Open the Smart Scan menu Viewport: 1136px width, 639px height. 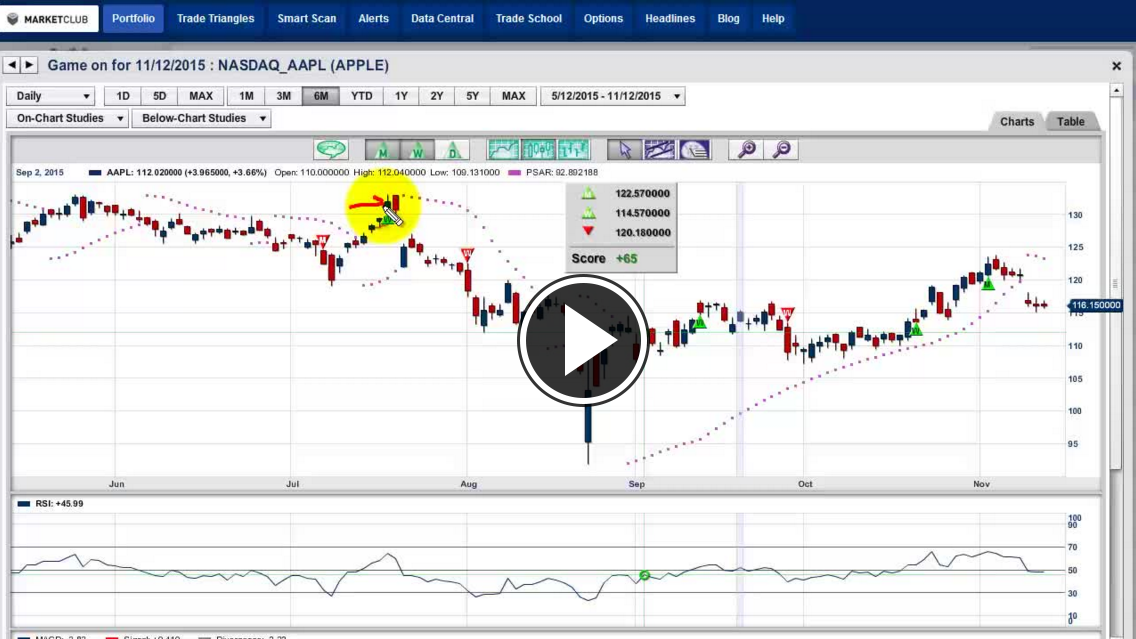306,19
